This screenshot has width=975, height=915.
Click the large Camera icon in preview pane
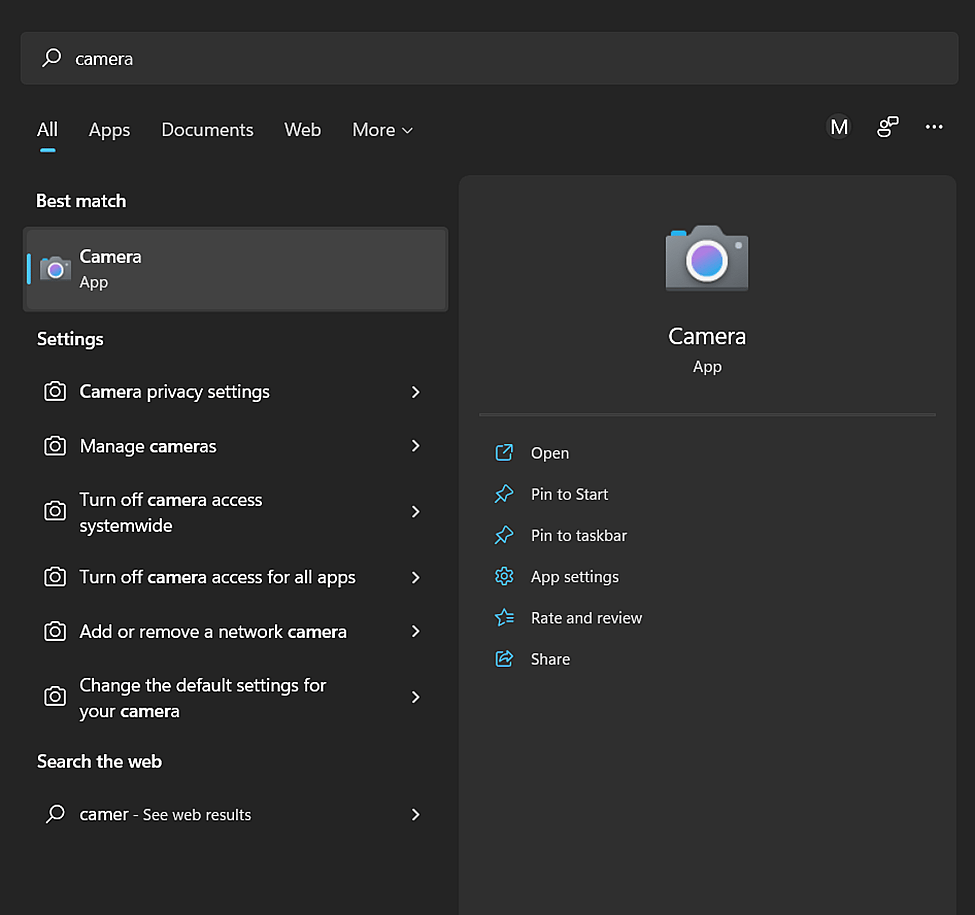707,258
